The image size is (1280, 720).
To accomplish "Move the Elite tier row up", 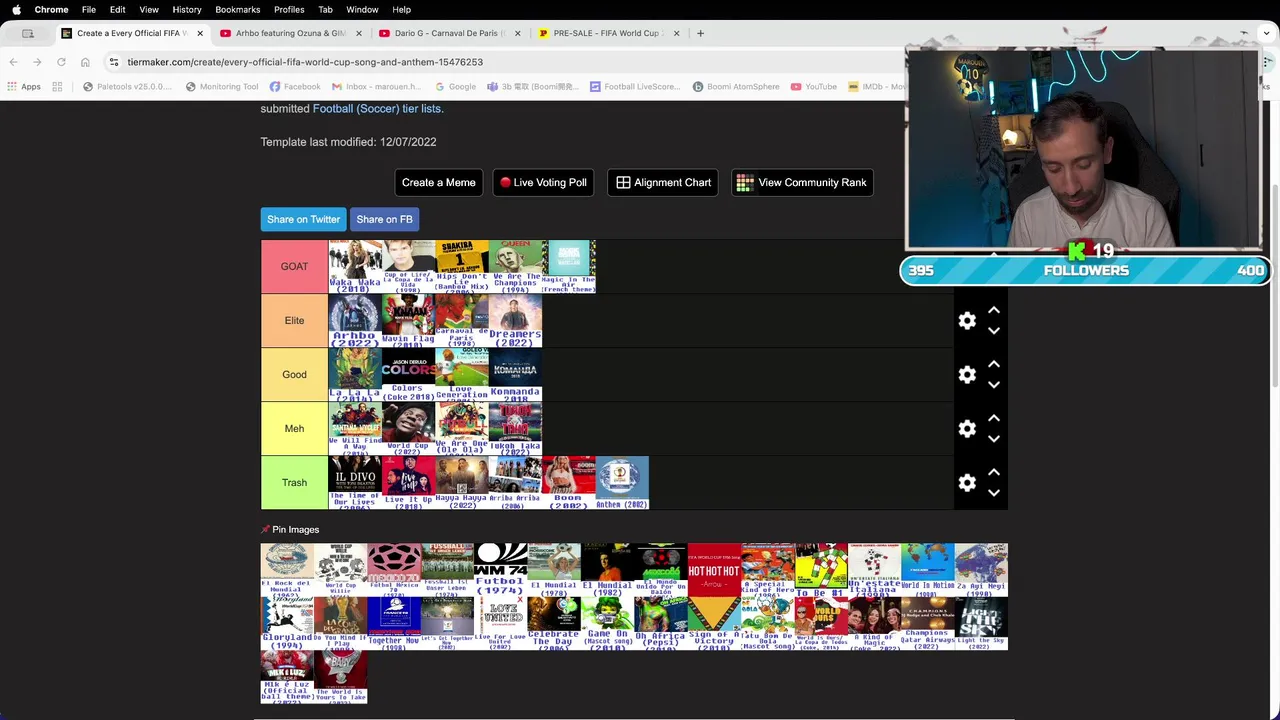I will pos(994,311).
